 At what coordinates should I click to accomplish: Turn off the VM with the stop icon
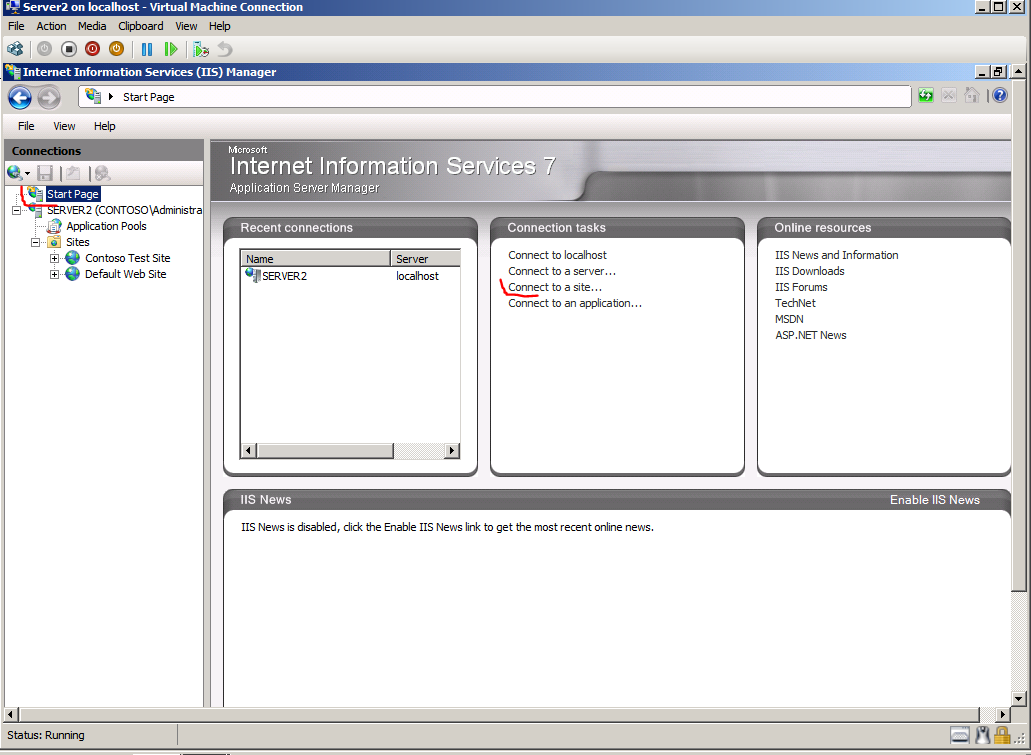point(68,49)
